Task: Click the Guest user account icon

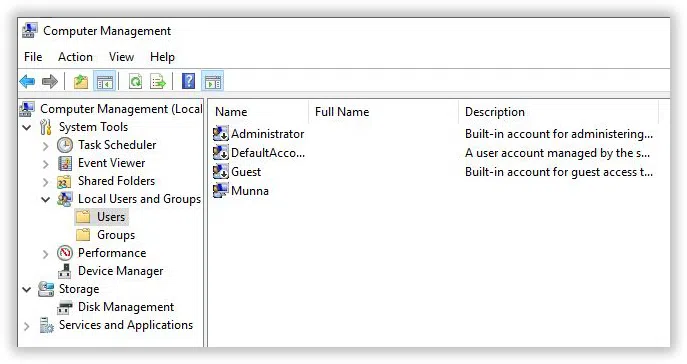Action: pos(220,171)
